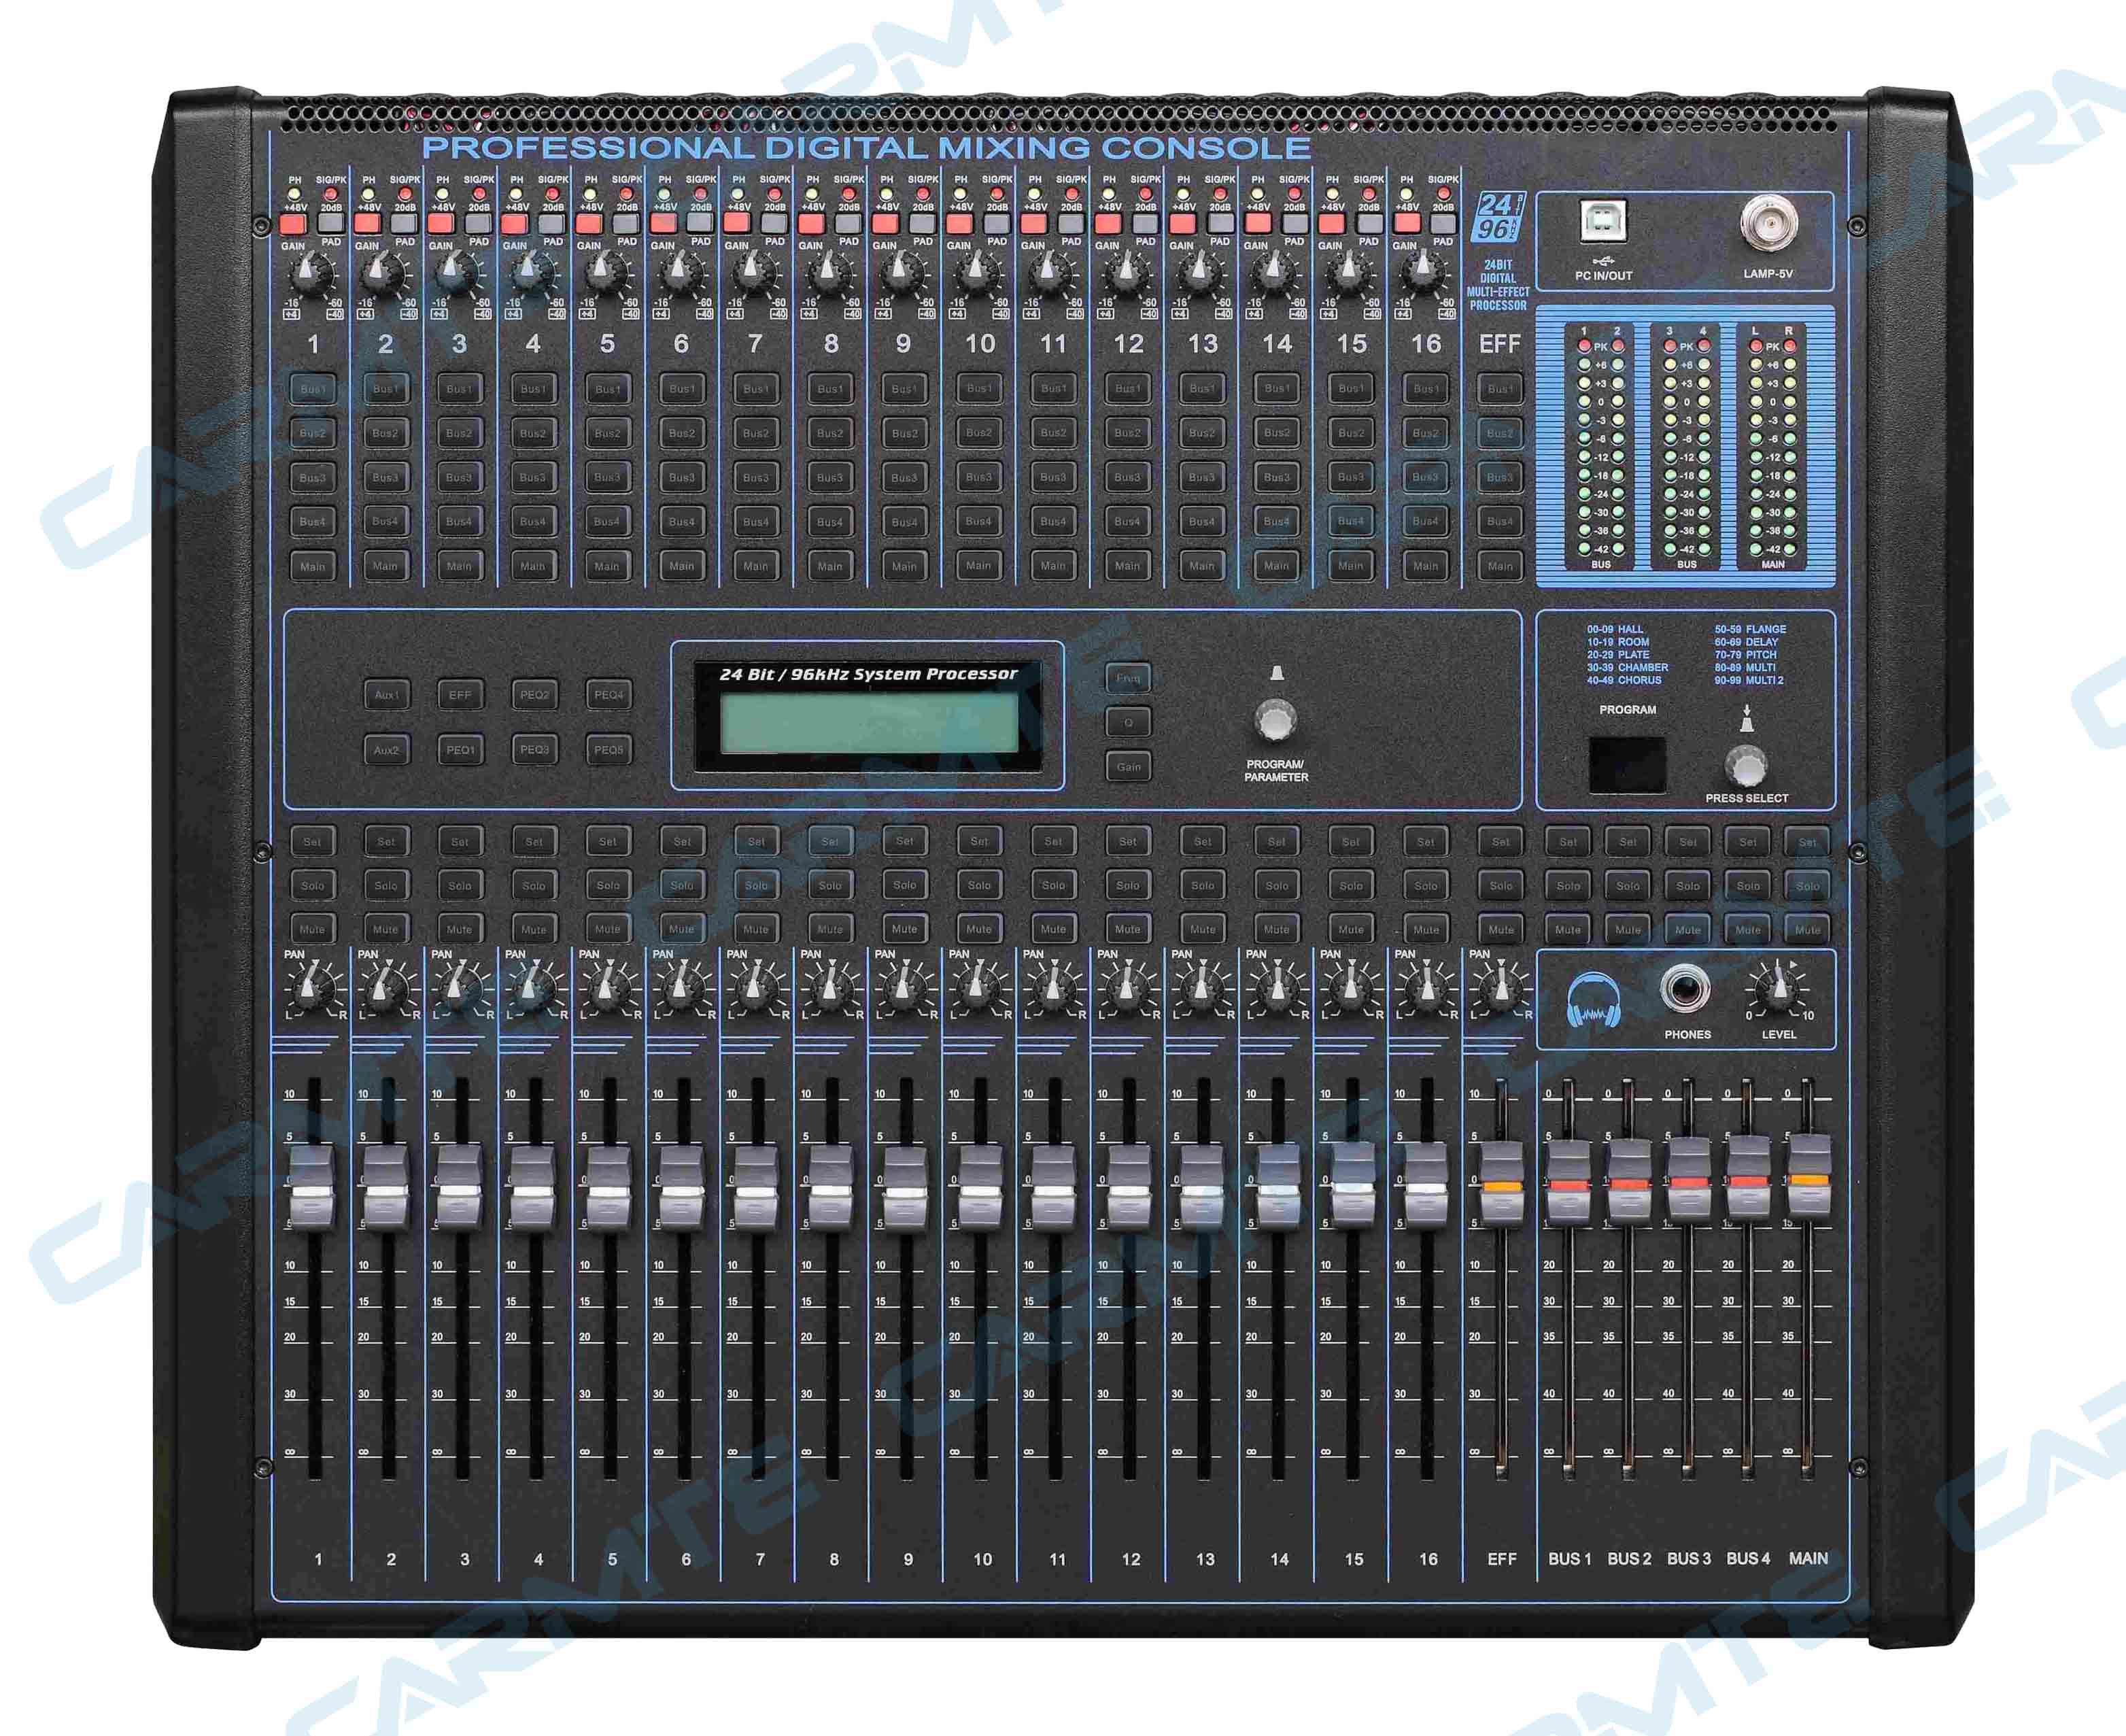Mute channel 6

[682, 930]
